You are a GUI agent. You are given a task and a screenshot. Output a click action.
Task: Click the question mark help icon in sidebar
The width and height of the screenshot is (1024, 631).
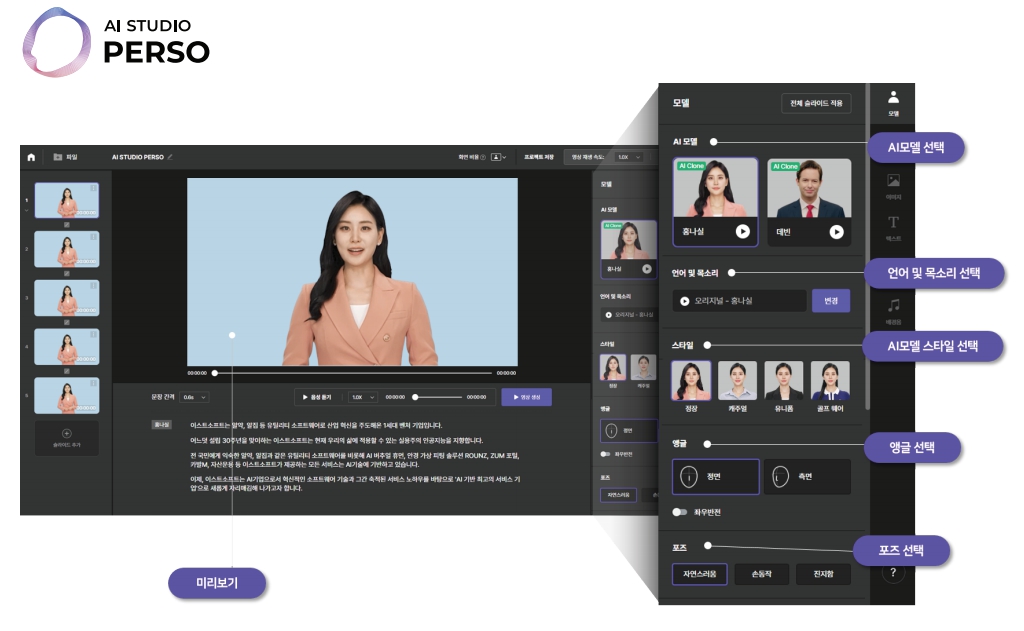pyautogui.click(x=893, y=573)
